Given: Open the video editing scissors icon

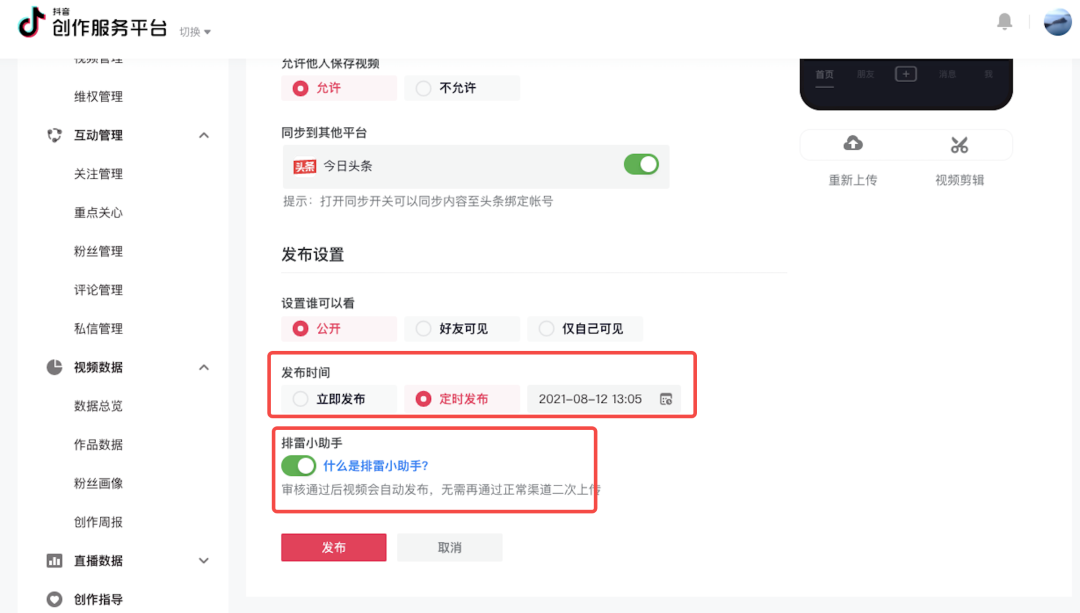Looking at the screenshot, I should [959, 145].
